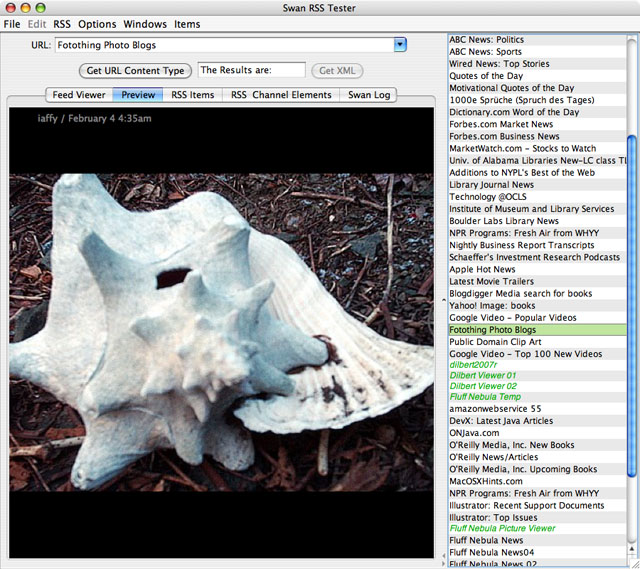Image resolution: width=640 pixels, height=569 pixels.
Task: Open the Windows menu
Action: [x=145, y=24]
